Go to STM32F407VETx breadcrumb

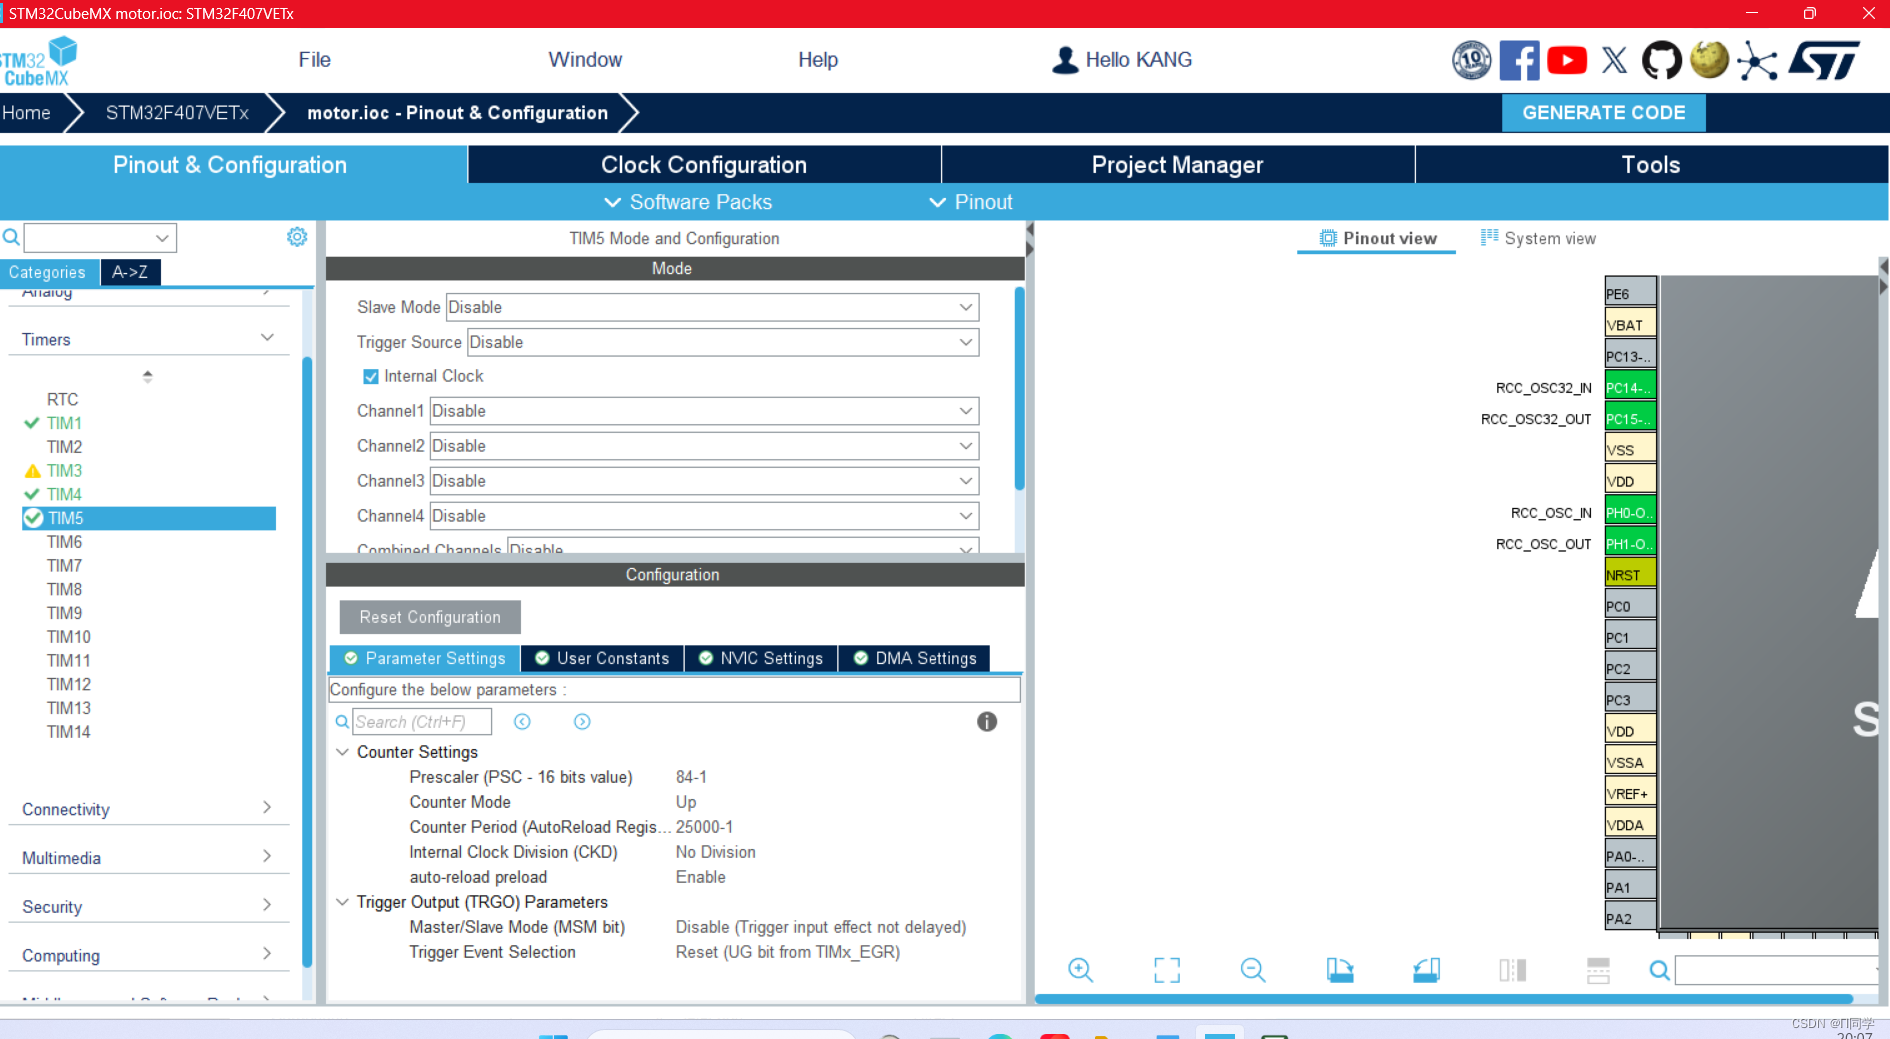pyautogui.click(x=177, y=113)
